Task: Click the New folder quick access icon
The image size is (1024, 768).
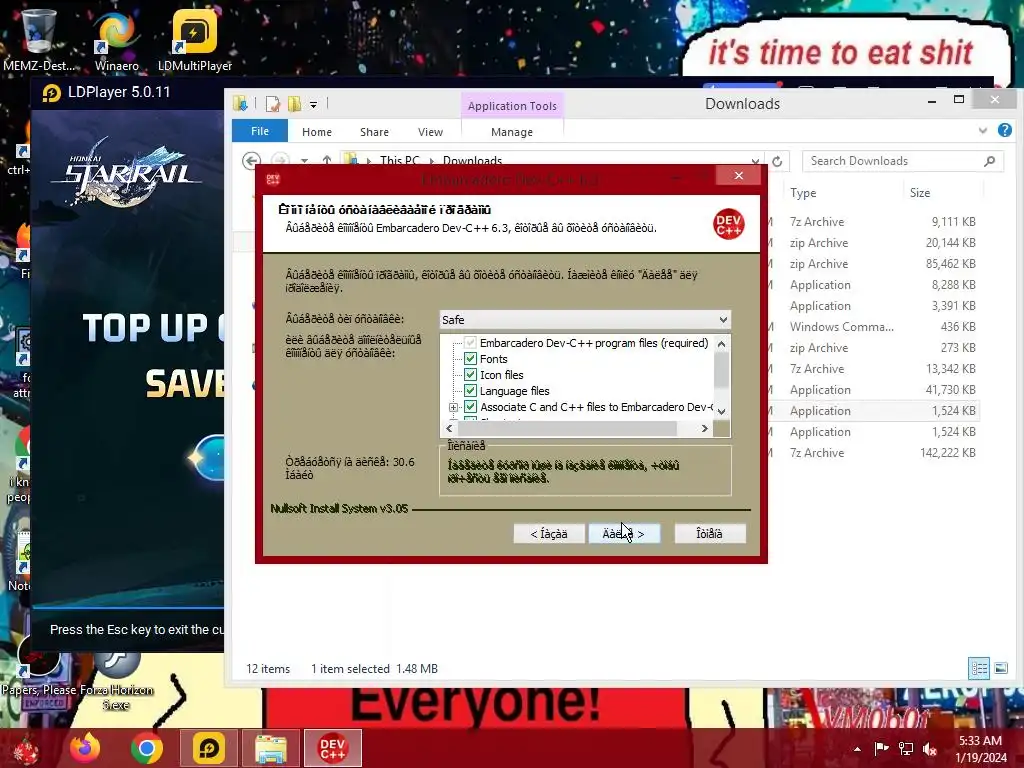Action: (295, 104)
